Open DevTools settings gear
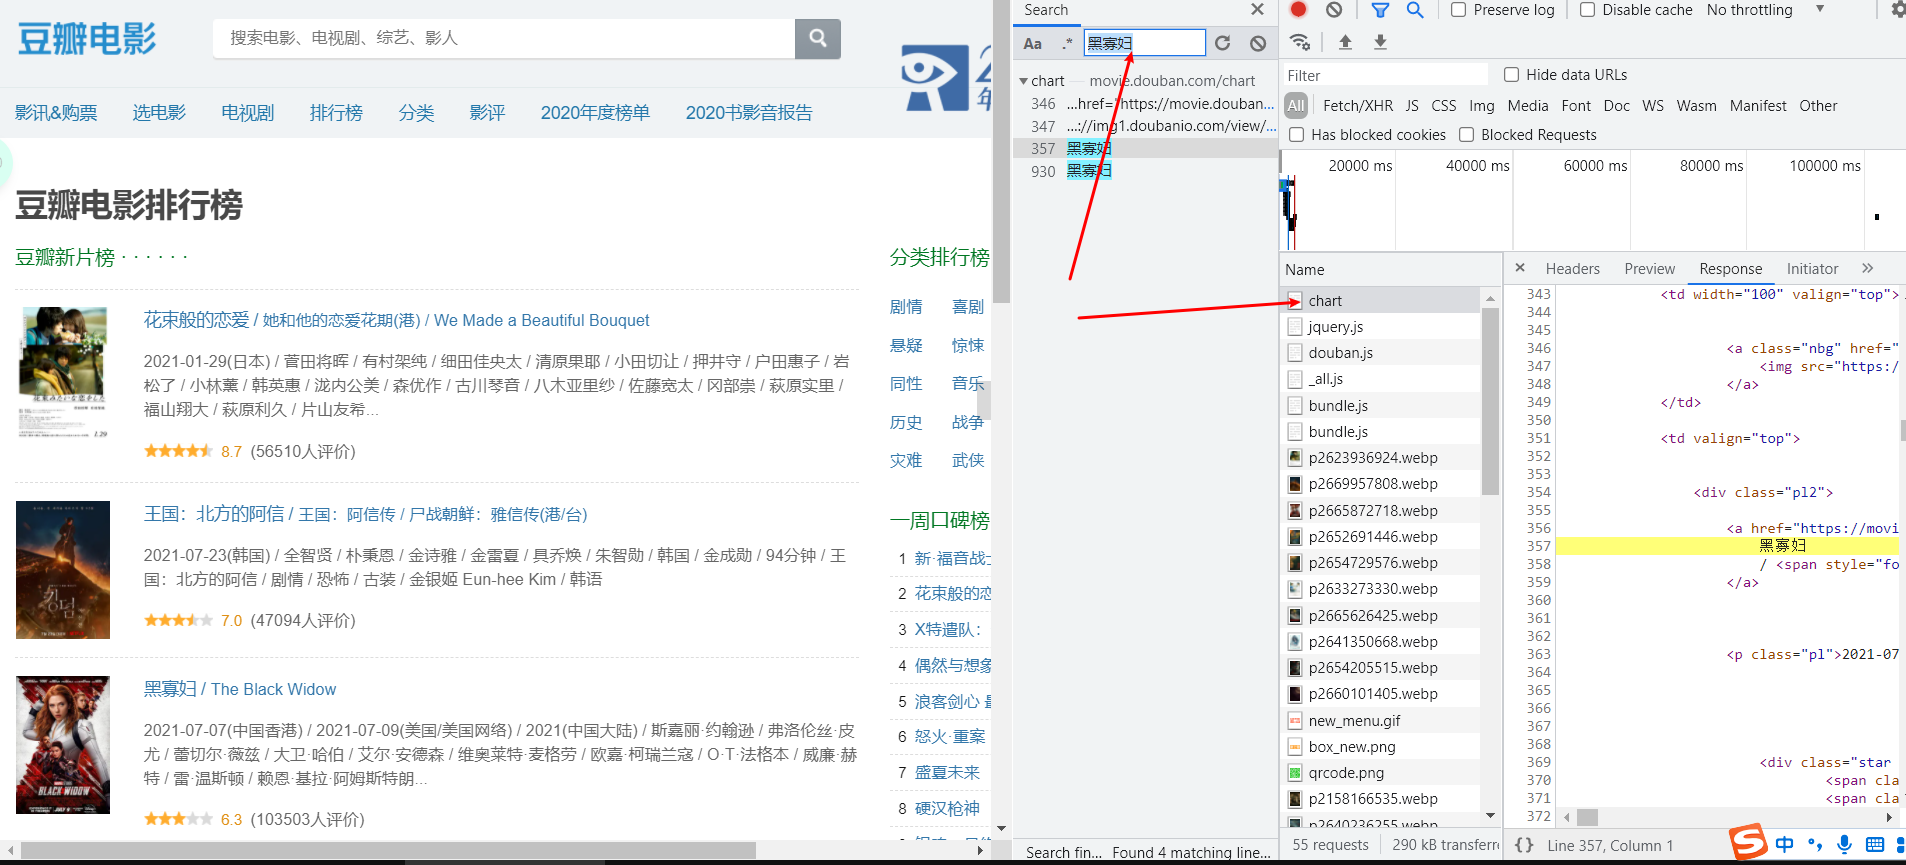Image resolution: width=1906 pixels, height=865 pixels. click(x=1897, y=10)
